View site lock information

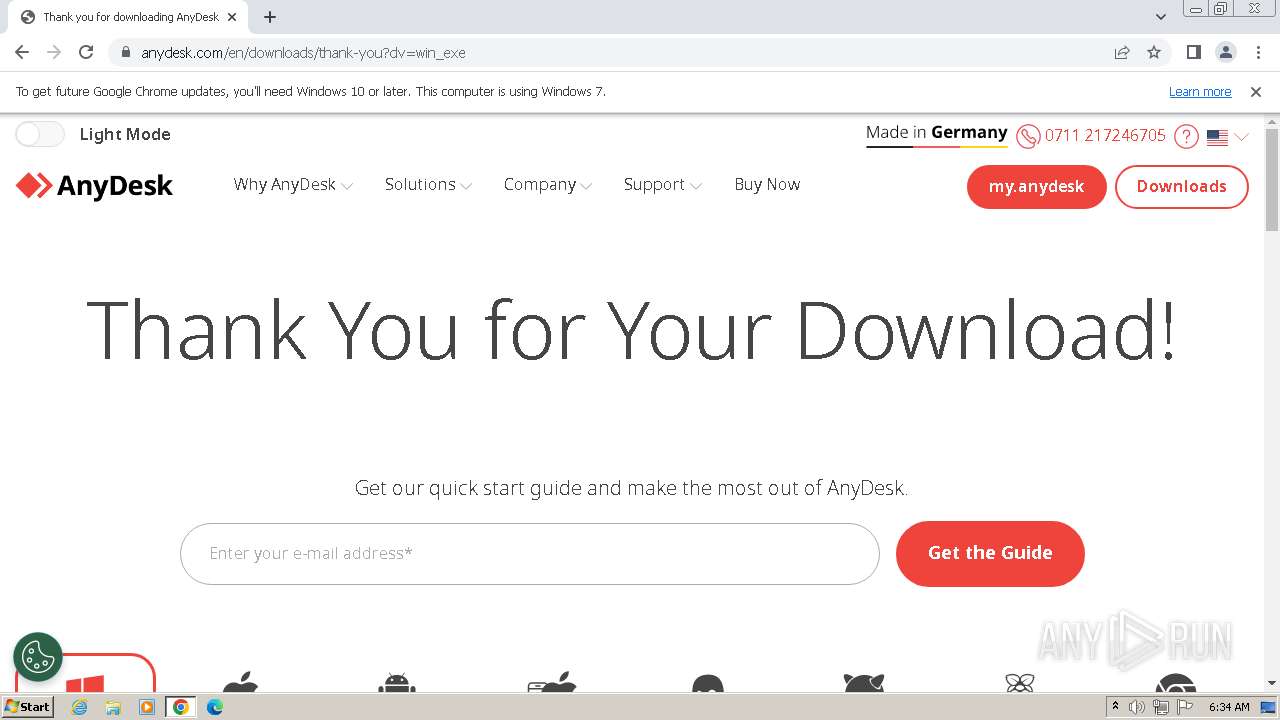click(x=124, y=53)
